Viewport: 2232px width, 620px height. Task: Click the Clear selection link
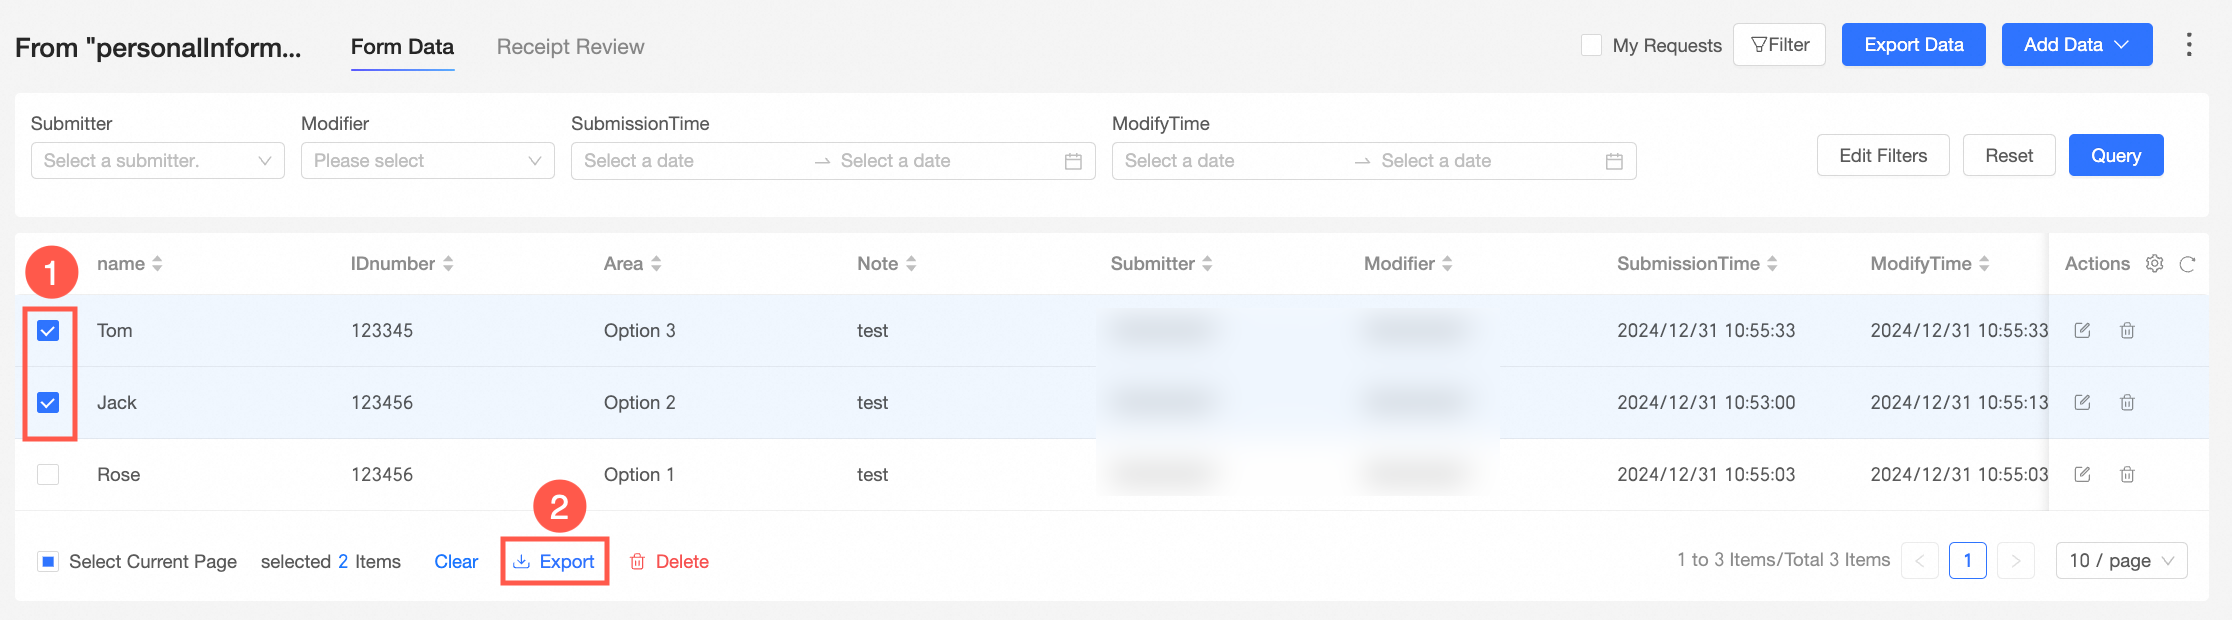[x=456, y=562]
